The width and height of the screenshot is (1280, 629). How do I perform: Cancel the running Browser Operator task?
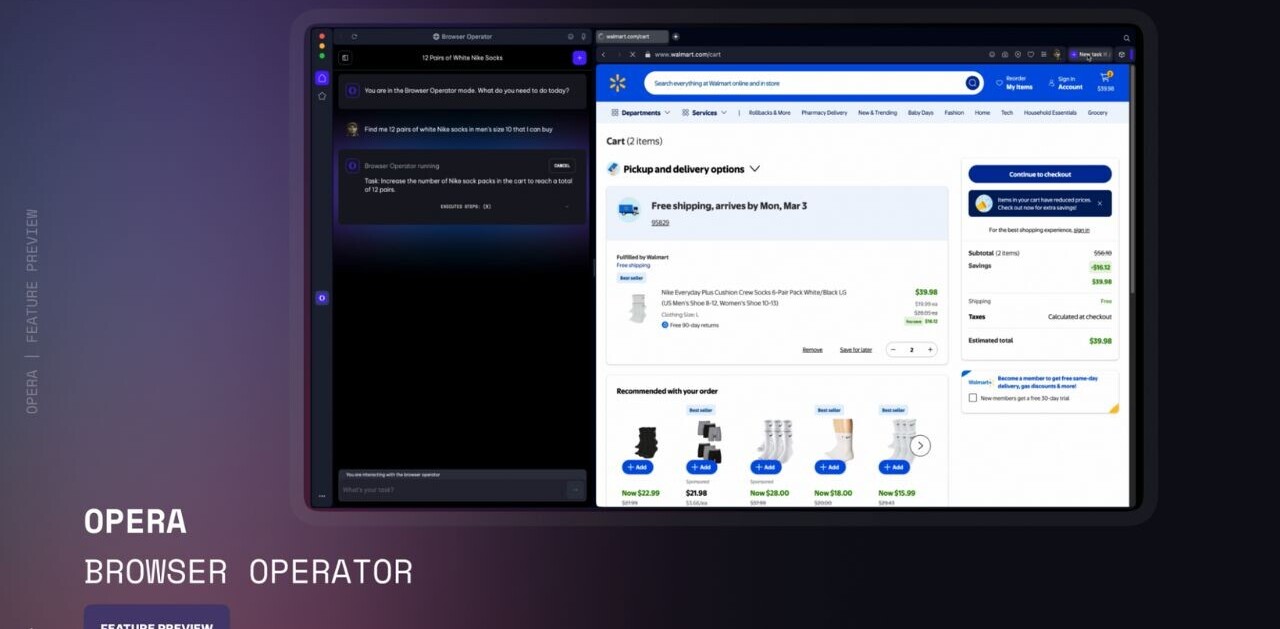(x=562, y=166)
